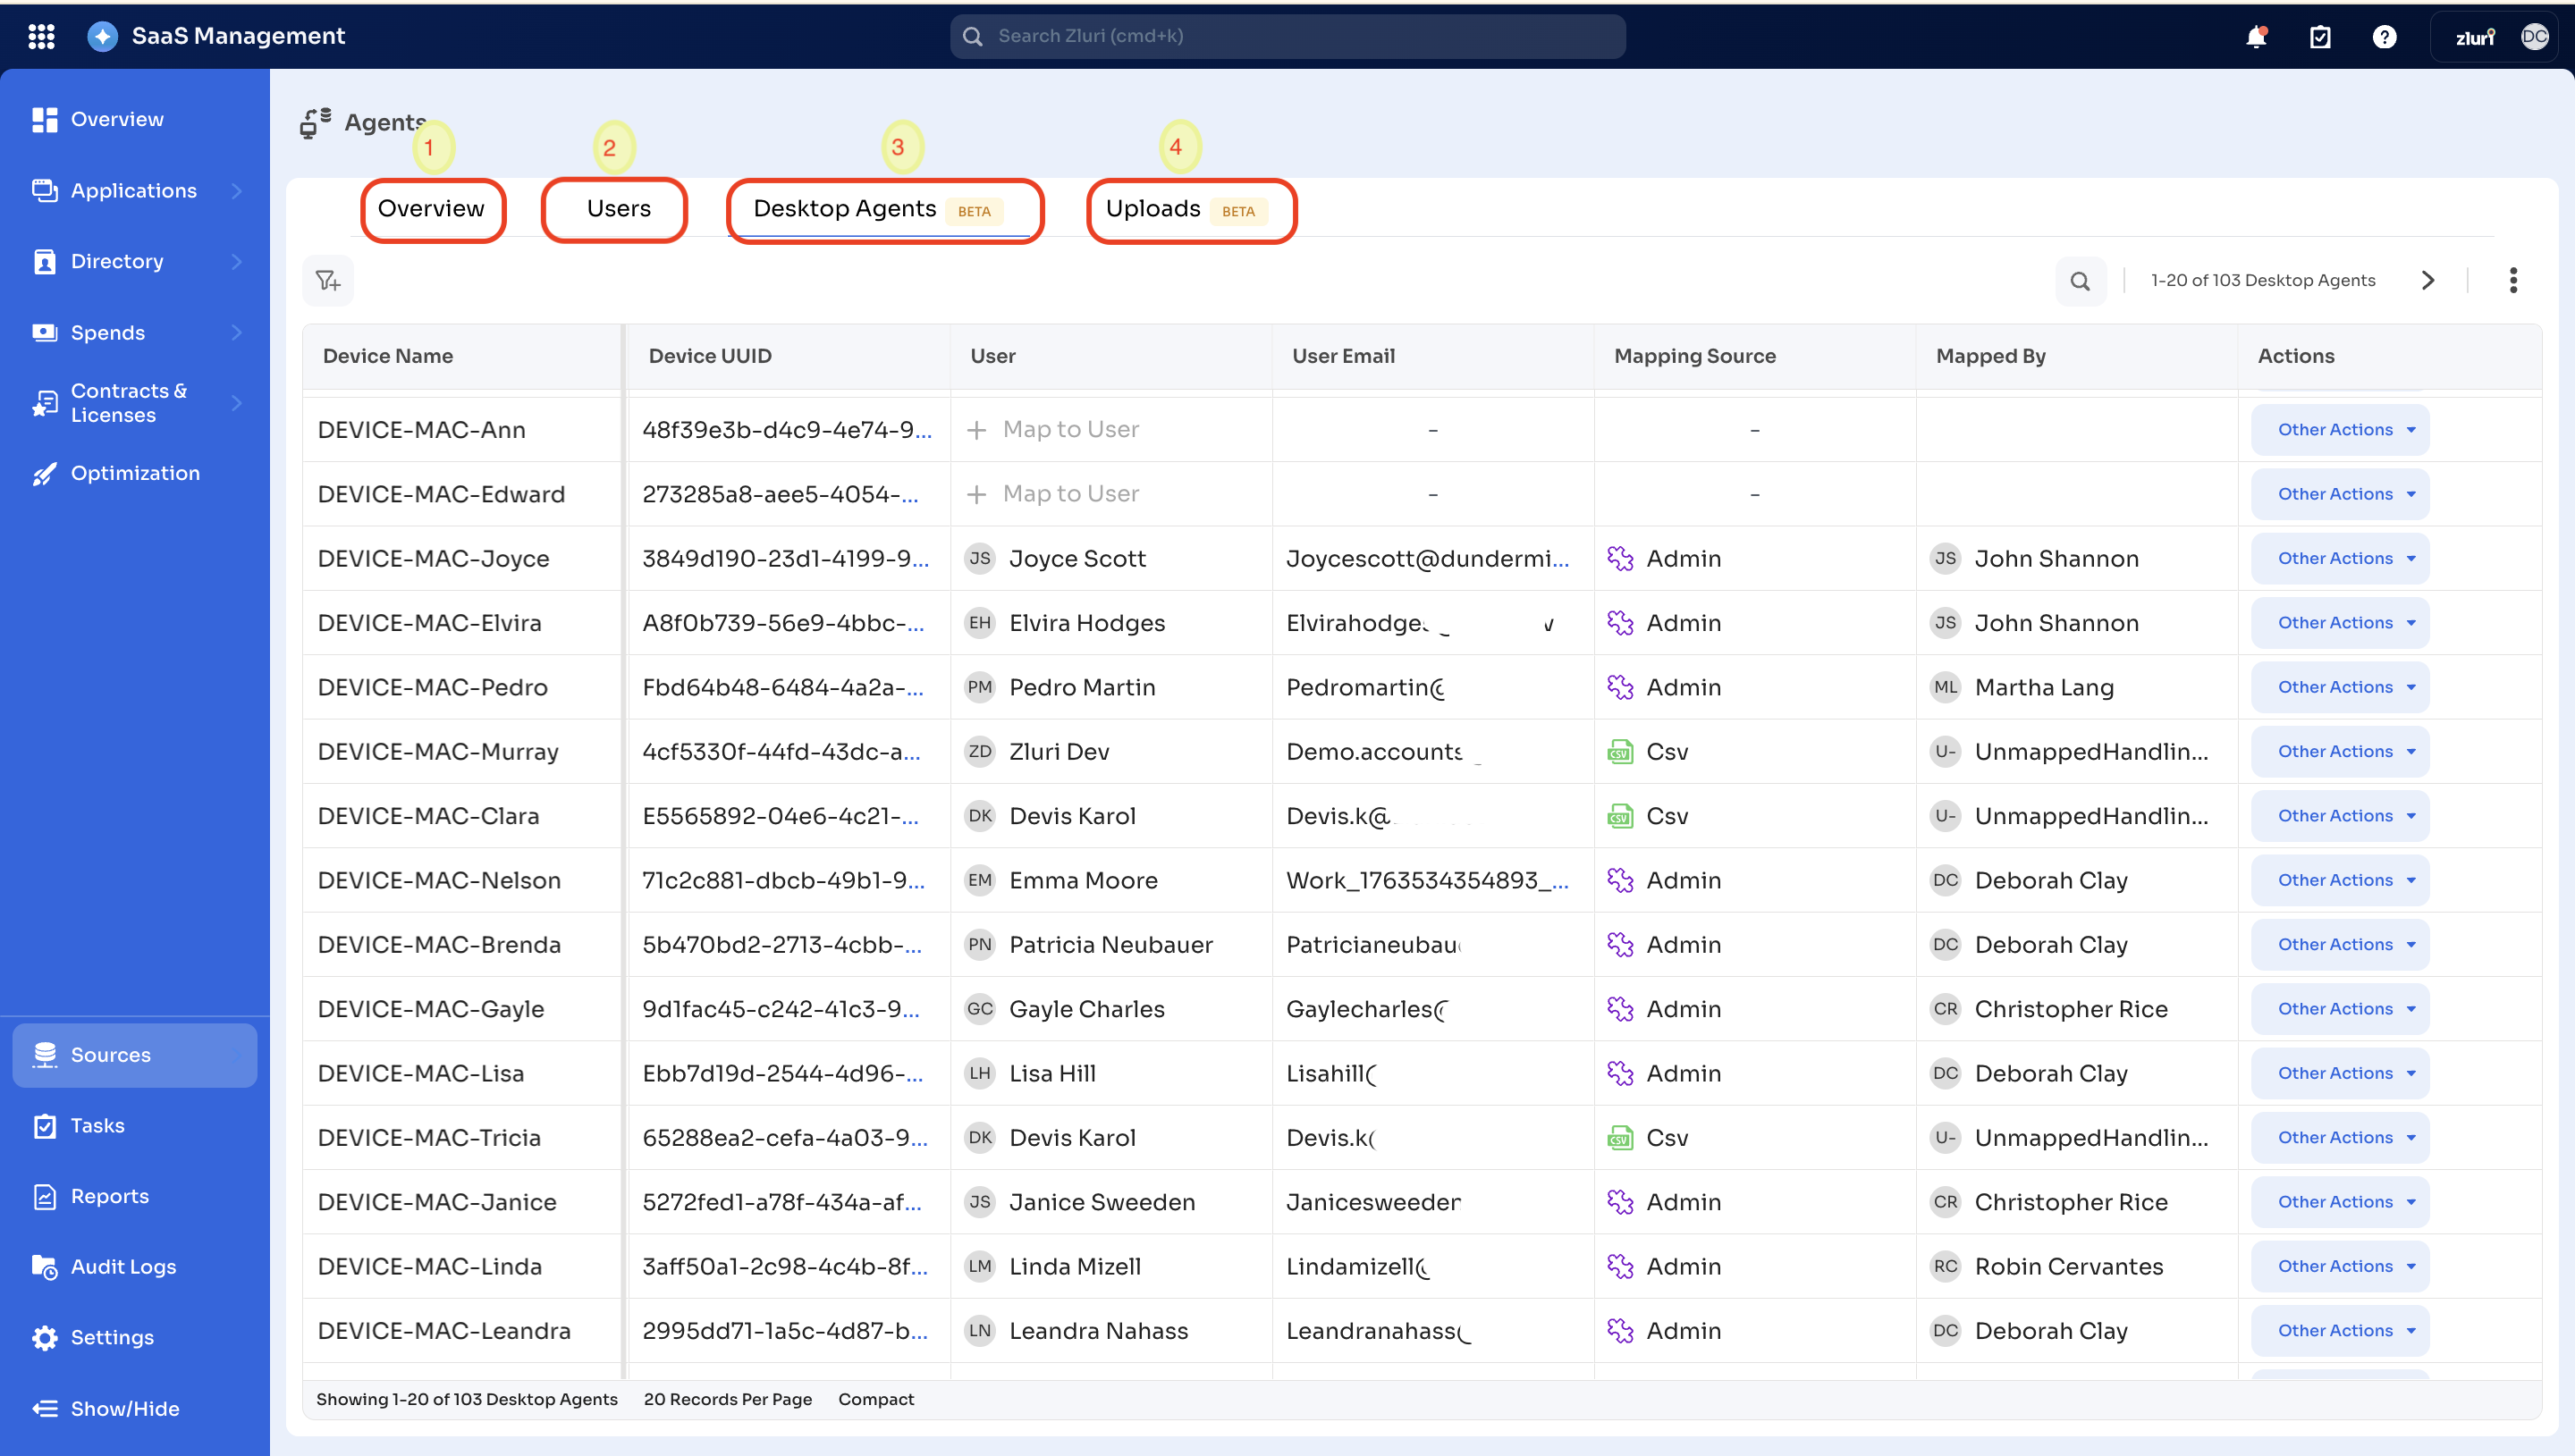The height and width of the screenshot is (1456, 2575).
Task: Open Other Actions dropdown for DEVICE-MAC-Joyce
Action: click(2340, 558)
